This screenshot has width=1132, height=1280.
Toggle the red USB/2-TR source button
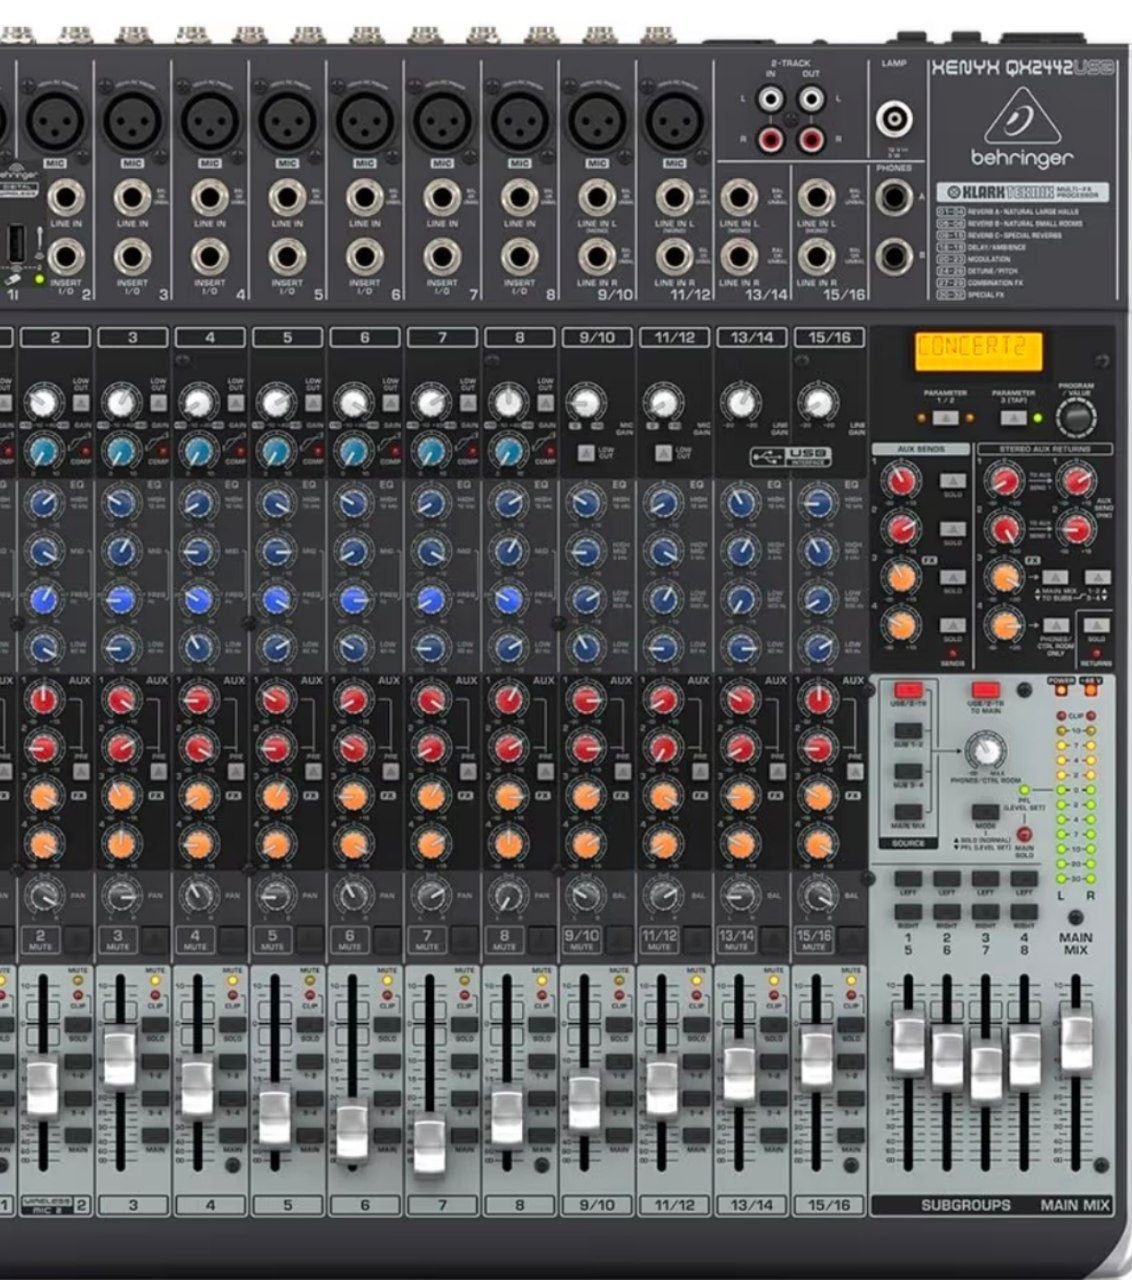[x=907, y=690]
